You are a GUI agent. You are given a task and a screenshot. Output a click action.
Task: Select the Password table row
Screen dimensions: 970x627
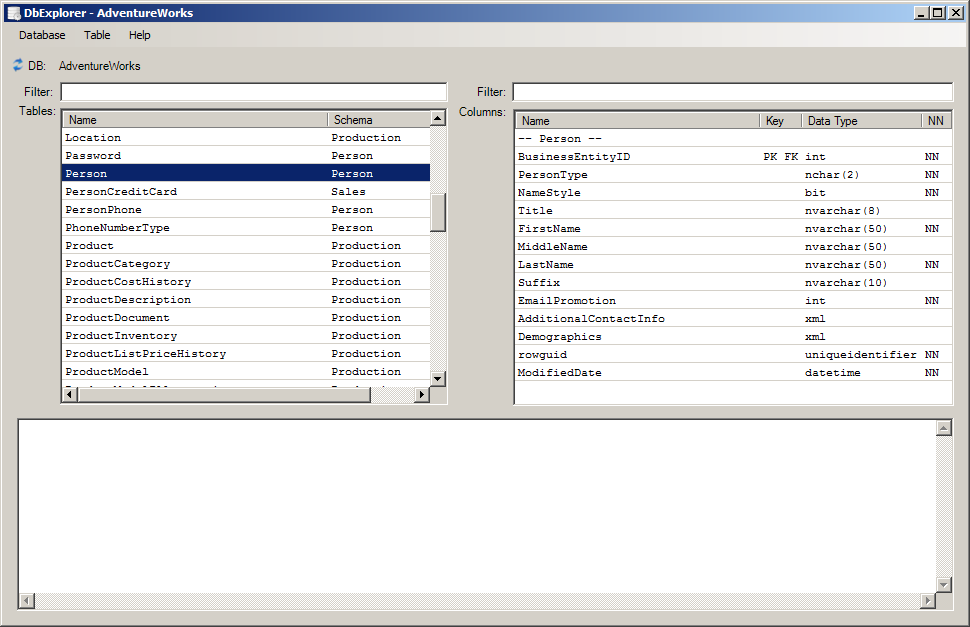[246, 155]
